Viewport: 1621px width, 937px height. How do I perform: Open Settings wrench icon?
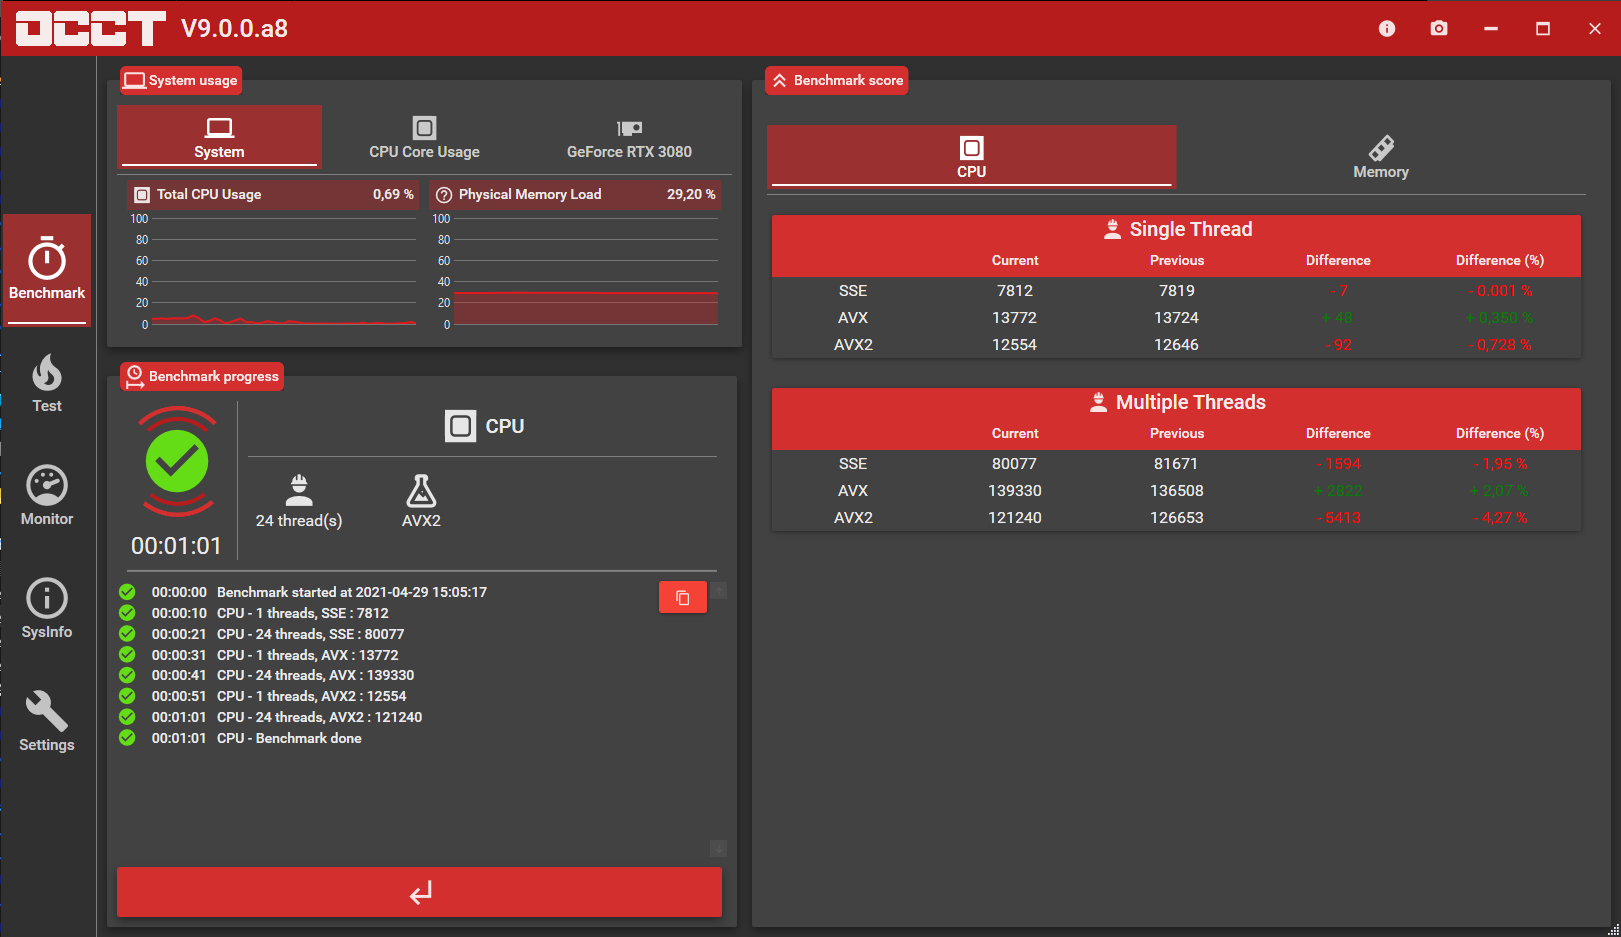pyautogui.click(x=47, y=722)
